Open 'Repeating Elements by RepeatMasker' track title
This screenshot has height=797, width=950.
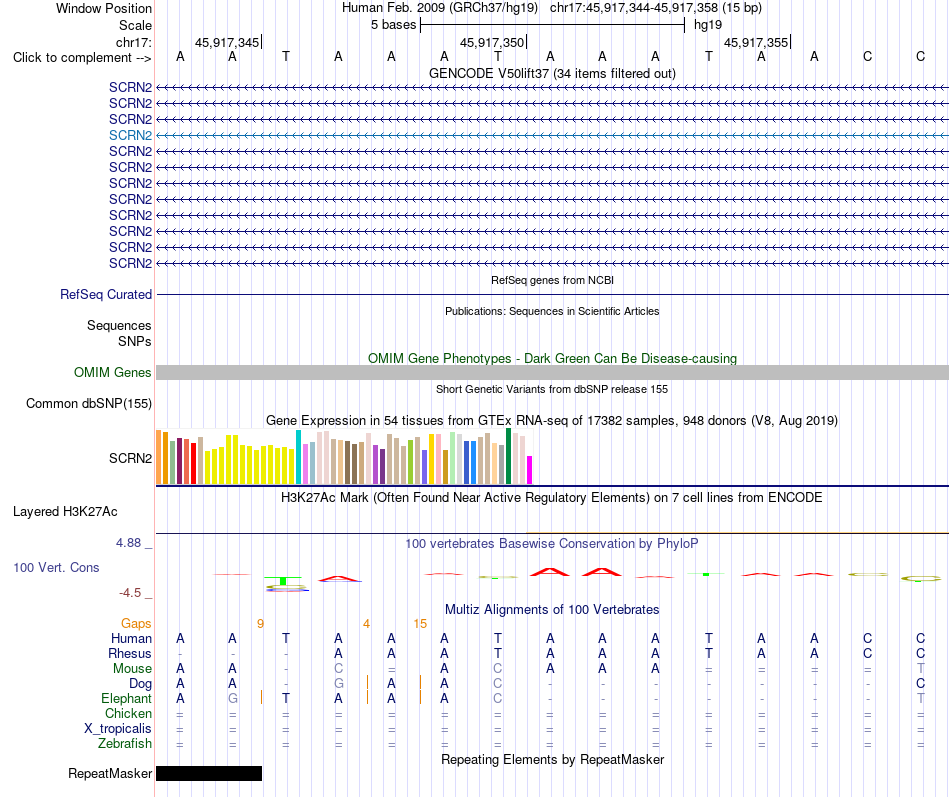(x=552, y=759)
